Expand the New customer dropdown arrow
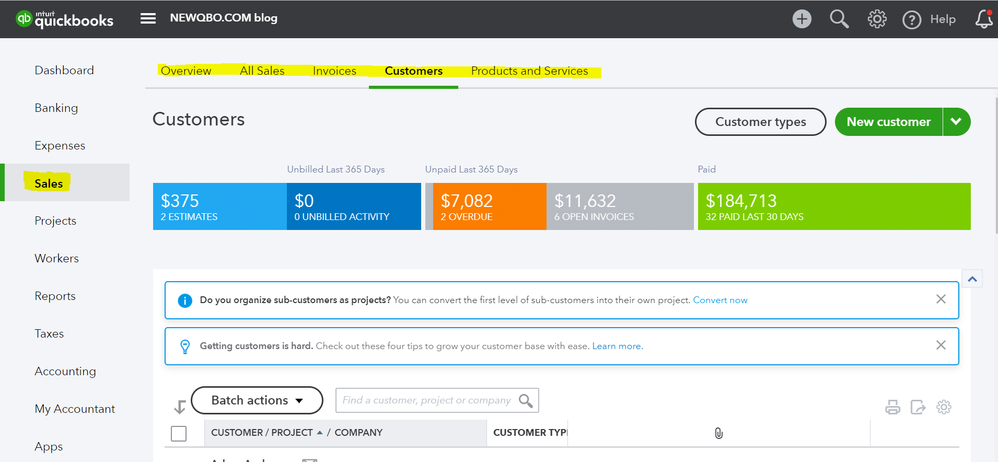The width and height of the screenshot is (998, 462). point(956,122)
